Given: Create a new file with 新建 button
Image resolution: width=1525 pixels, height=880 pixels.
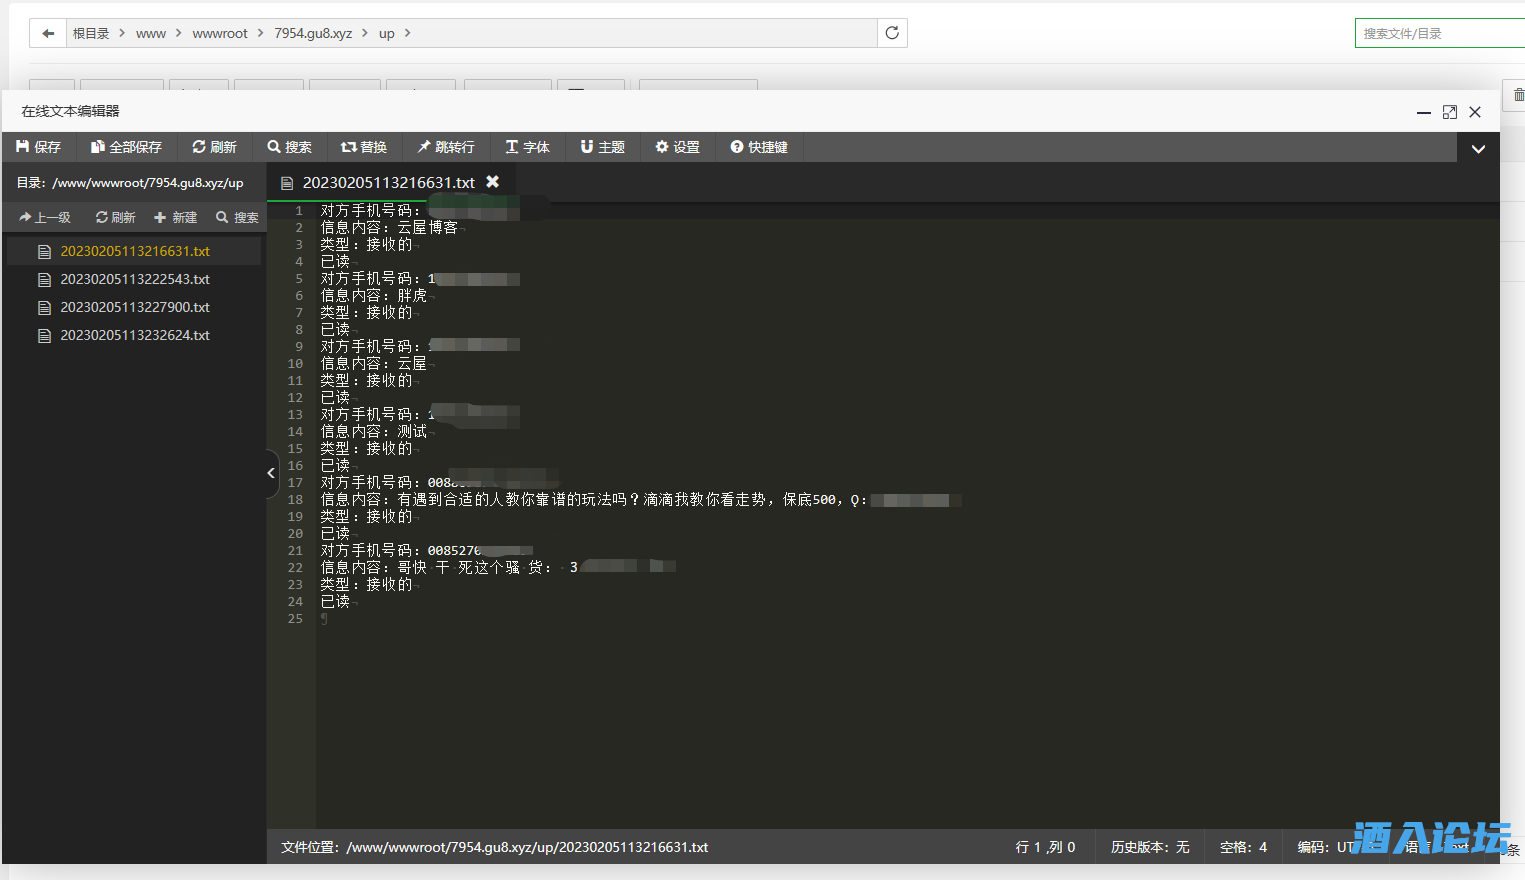Looking at the screenshot, I should (x=176, y=217).
